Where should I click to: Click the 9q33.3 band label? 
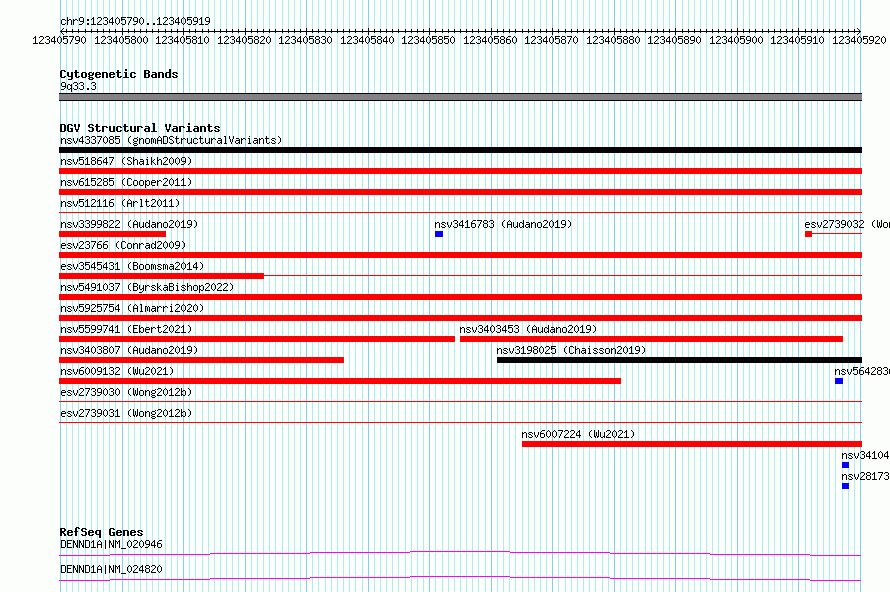click(x=78, y=86)
